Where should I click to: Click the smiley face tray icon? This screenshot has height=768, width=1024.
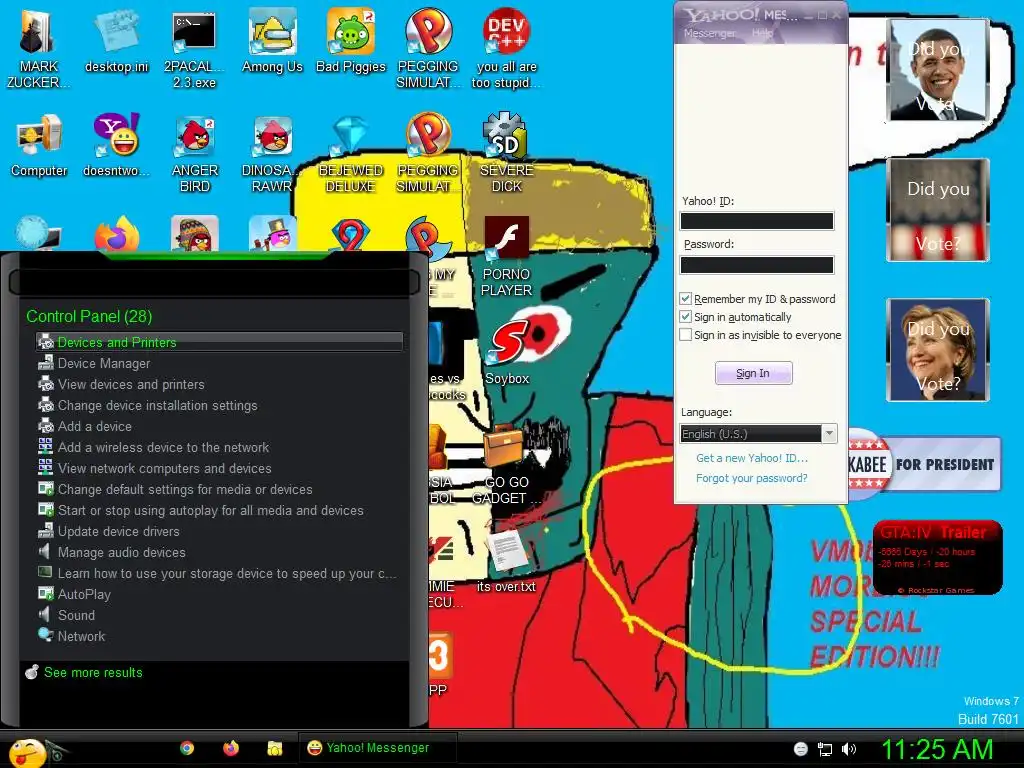[x=801, y=749]
